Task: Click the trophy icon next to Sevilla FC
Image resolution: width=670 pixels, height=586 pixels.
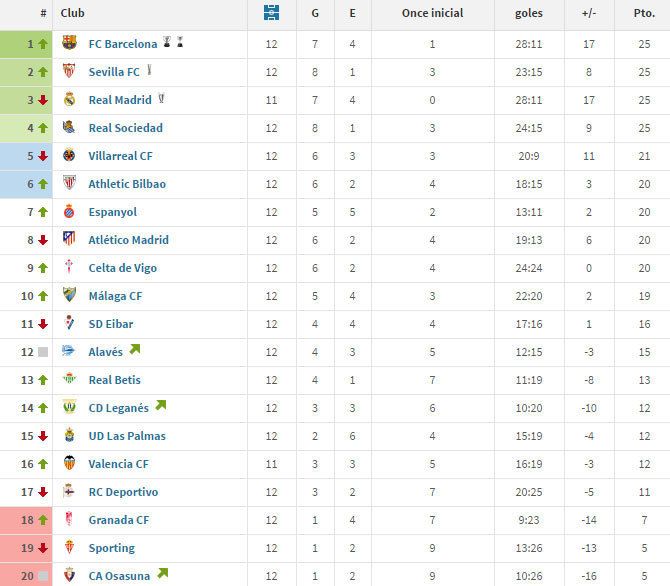Action: pos(149,71)
